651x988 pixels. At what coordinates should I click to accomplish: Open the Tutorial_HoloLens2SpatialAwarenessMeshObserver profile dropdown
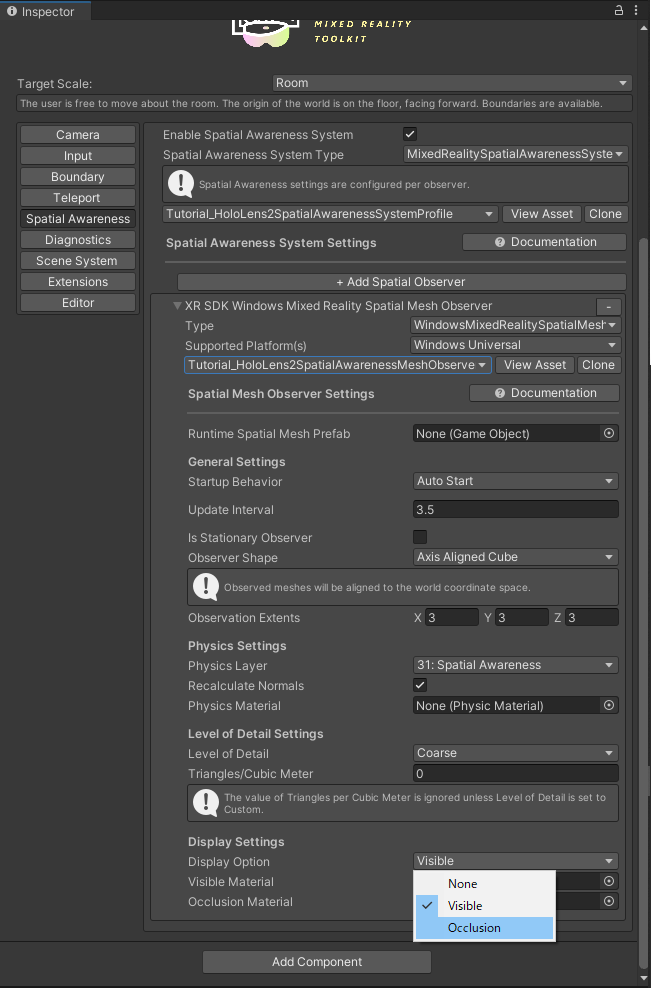338,365
